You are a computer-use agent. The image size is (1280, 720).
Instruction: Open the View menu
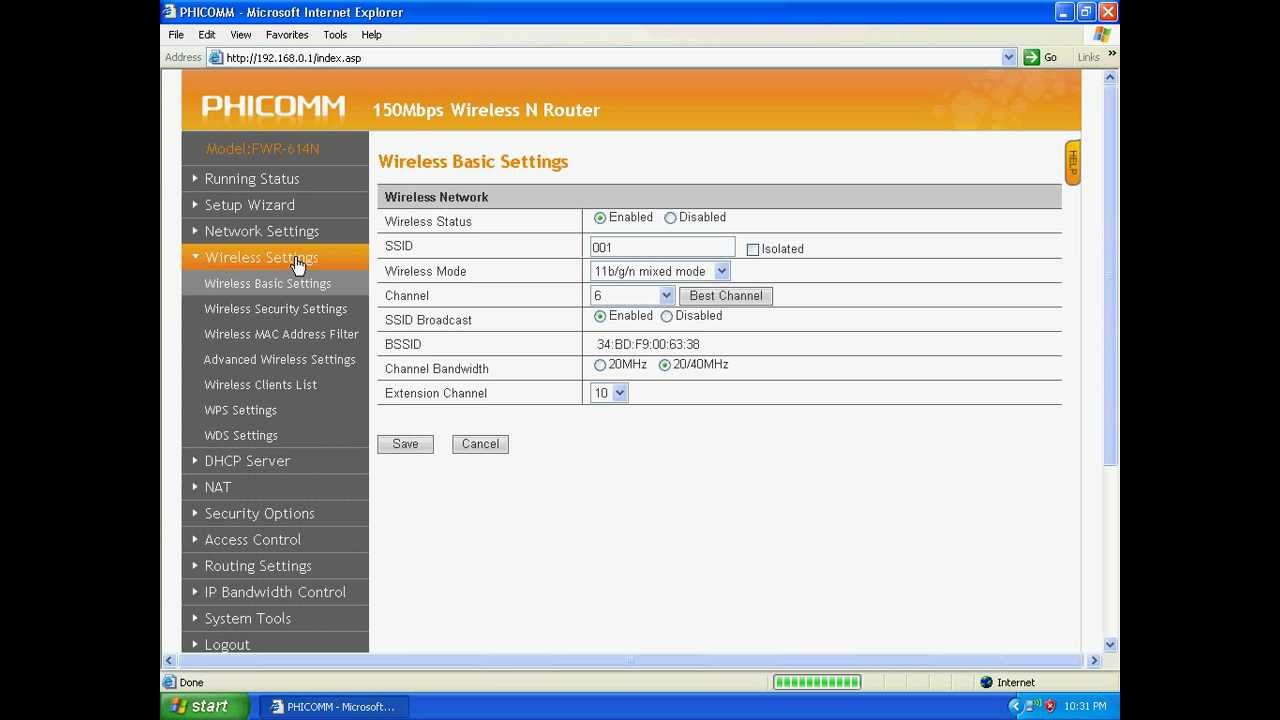click(241, 34)
